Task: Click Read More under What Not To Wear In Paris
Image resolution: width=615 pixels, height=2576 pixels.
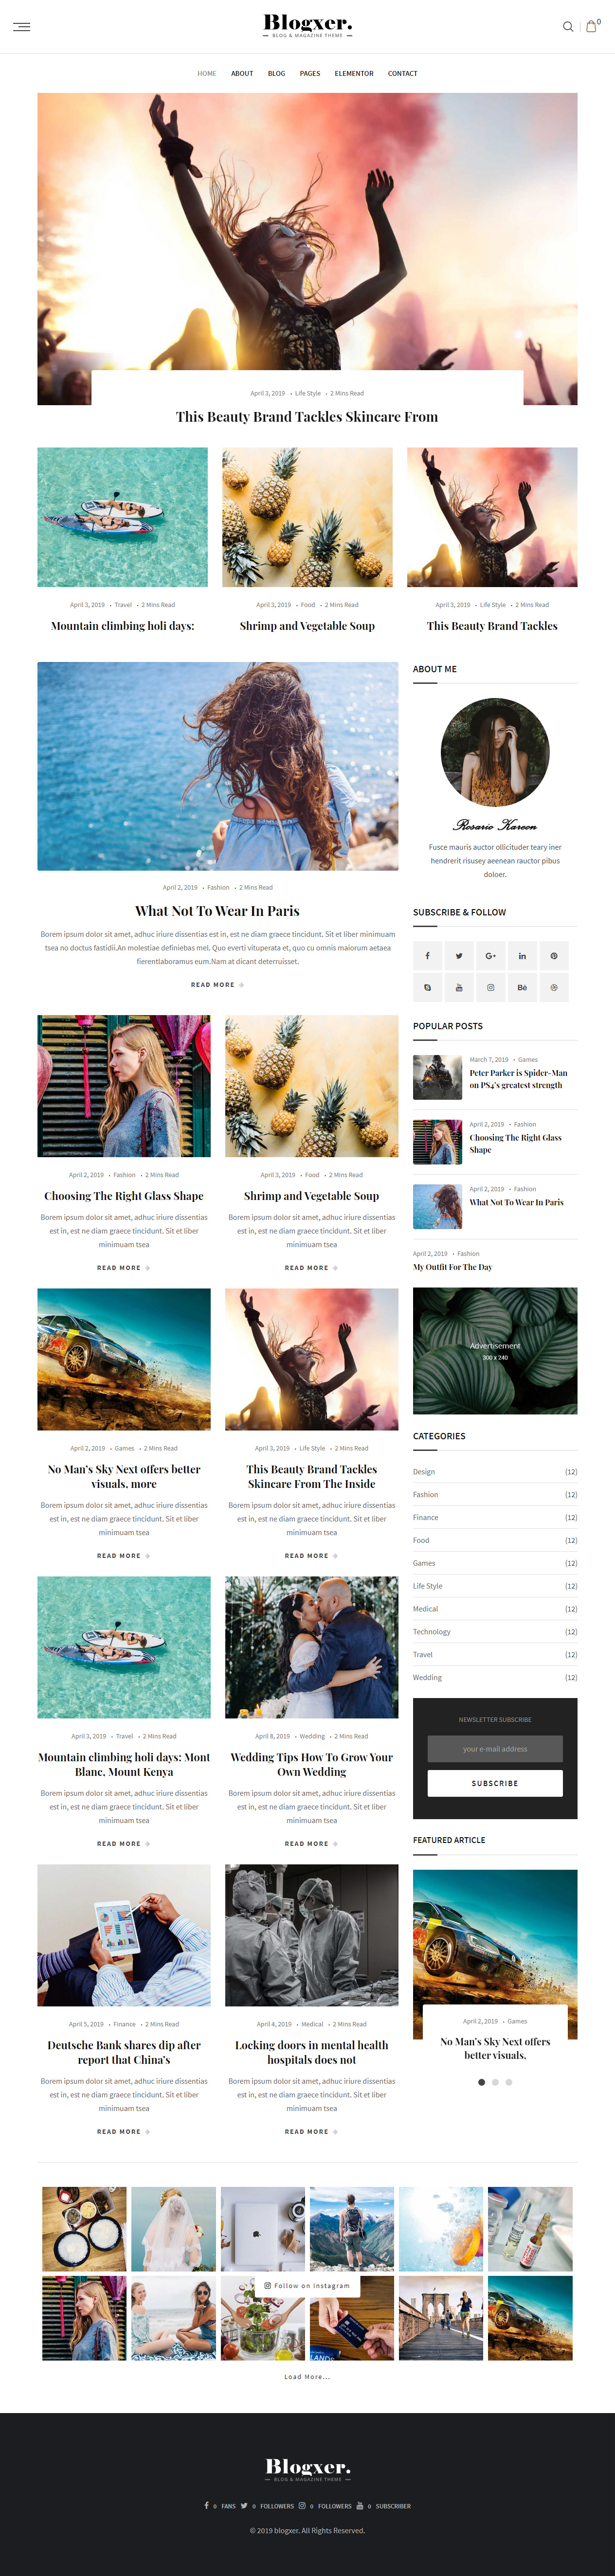Action: click(217, 984)
